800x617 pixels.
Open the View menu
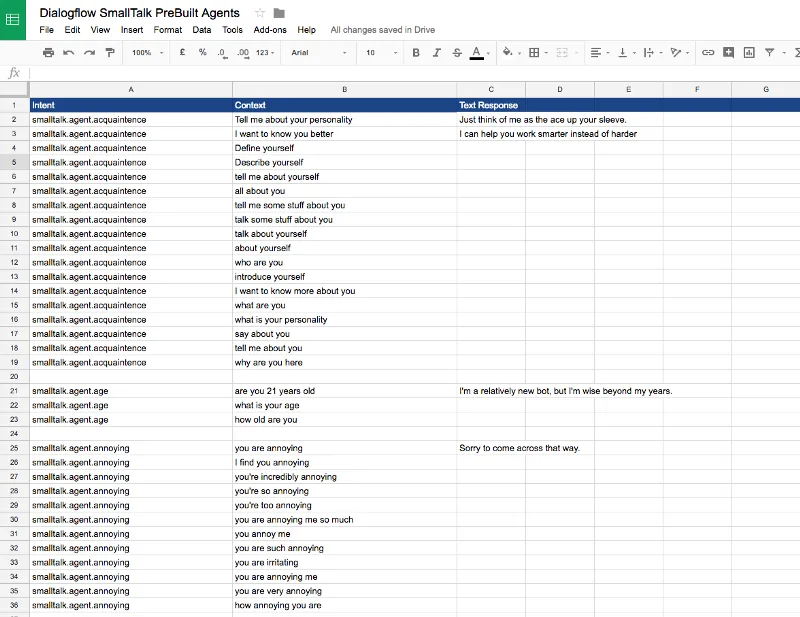[x=100, y=30]
